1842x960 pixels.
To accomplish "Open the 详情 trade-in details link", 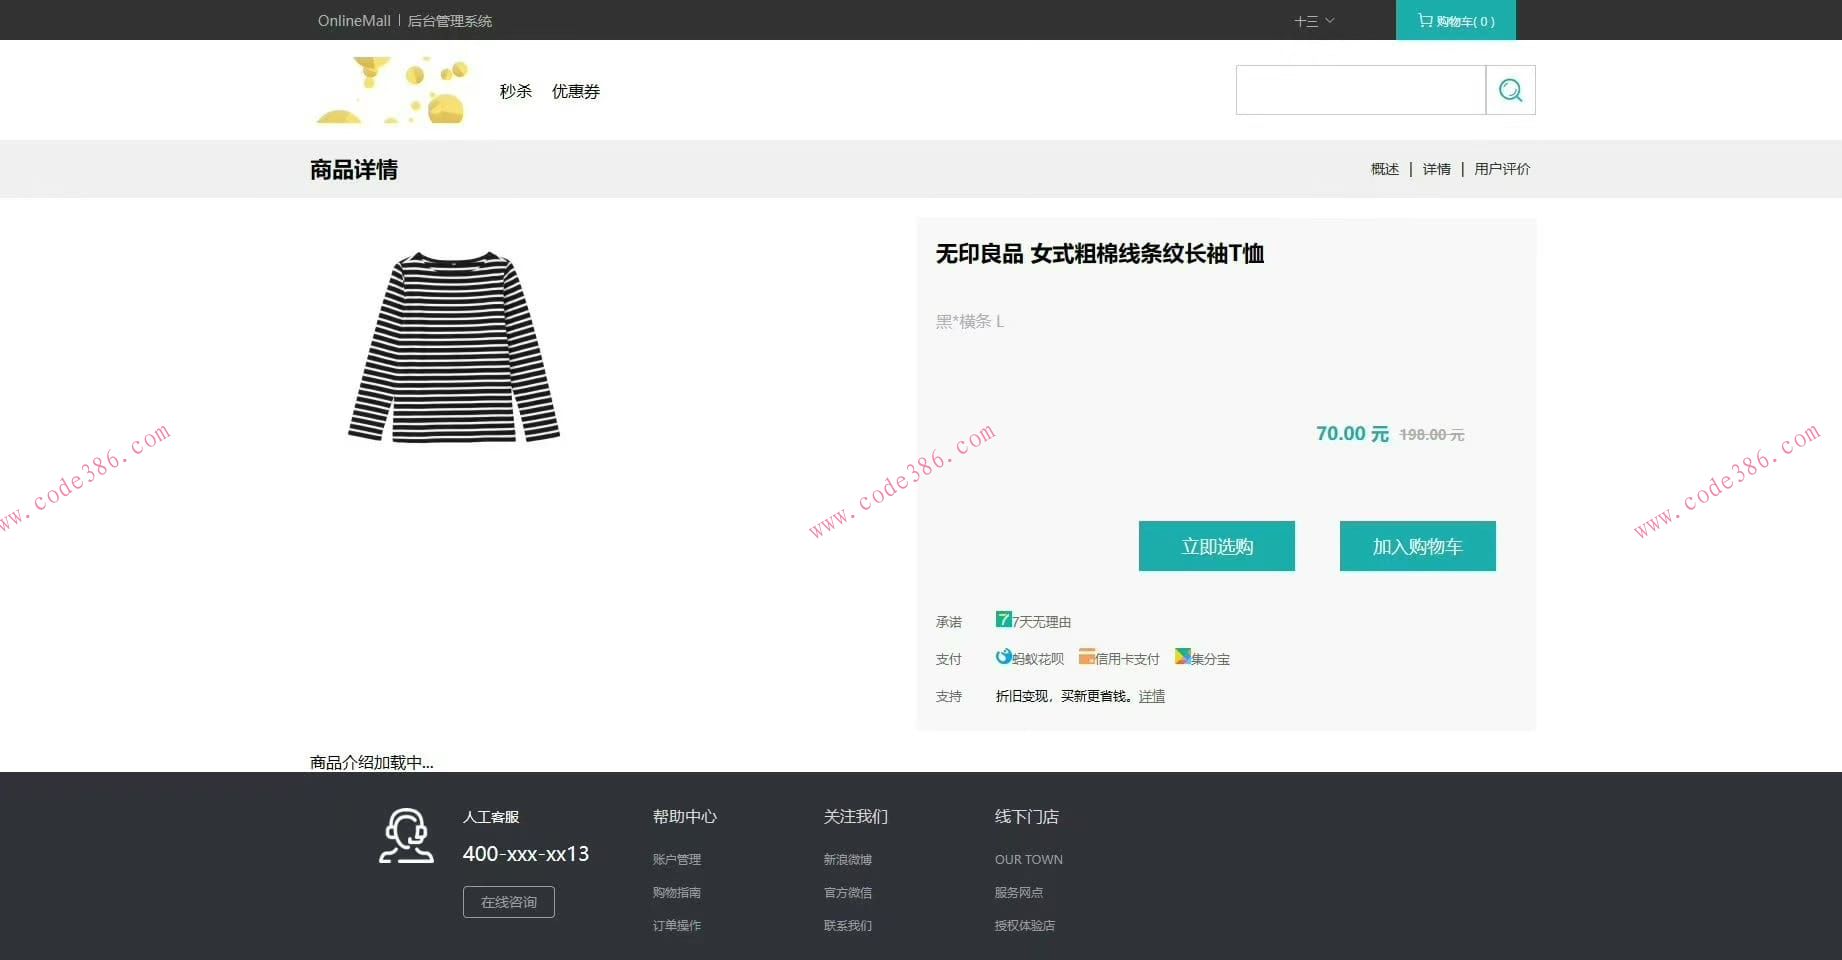I will pyautogui.click(x=1151, y=696).
